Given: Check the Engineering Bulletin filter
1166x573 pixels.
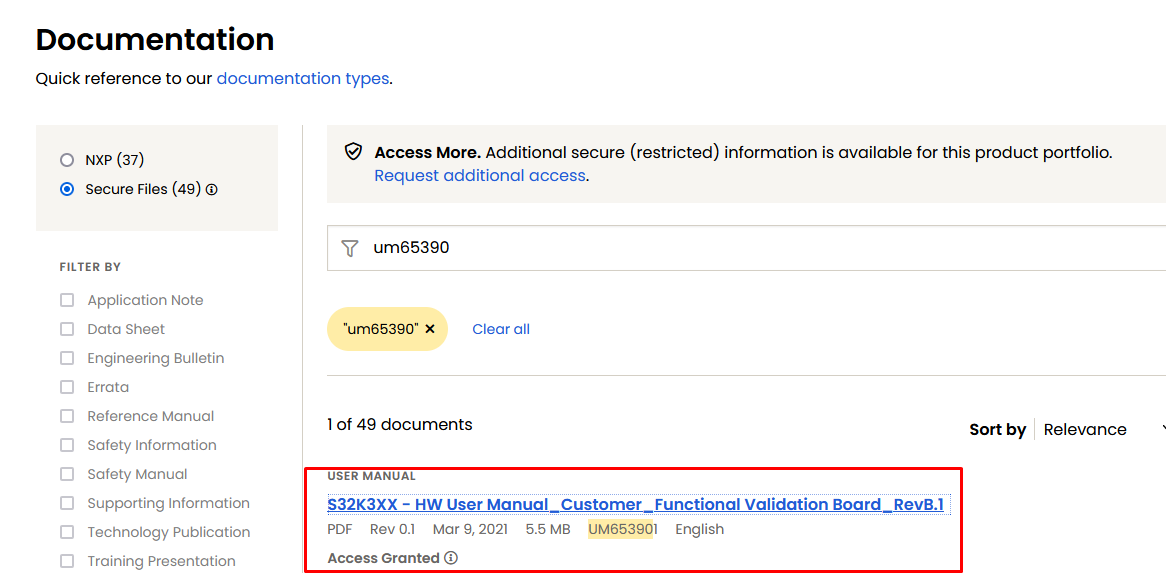Looking at the screenshot, I should tap(67, 358).
